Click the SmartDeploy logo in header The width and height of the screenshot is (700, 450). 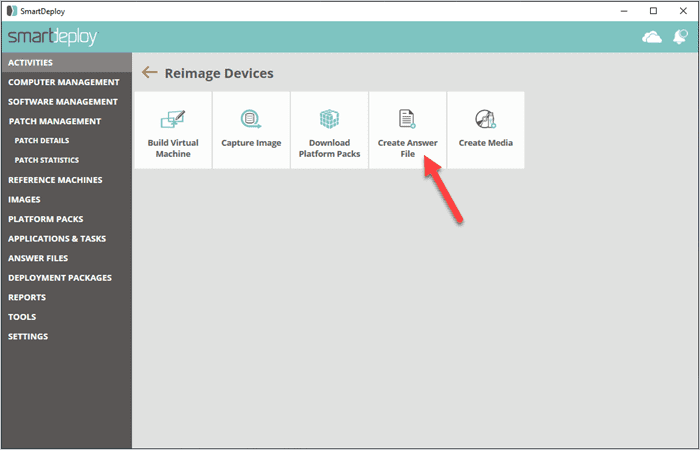[x=53, y=37]
